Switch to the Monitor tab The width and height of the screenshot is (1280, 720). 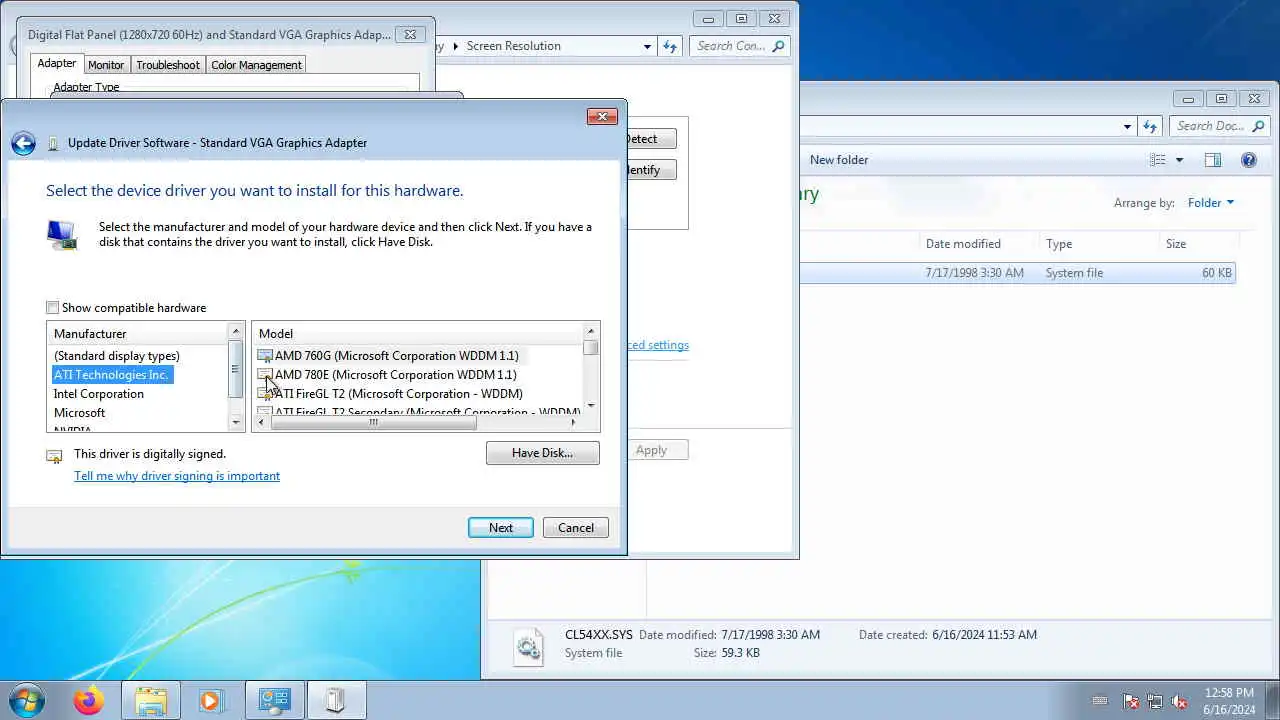pyautogui.click(x=106, y=65)
